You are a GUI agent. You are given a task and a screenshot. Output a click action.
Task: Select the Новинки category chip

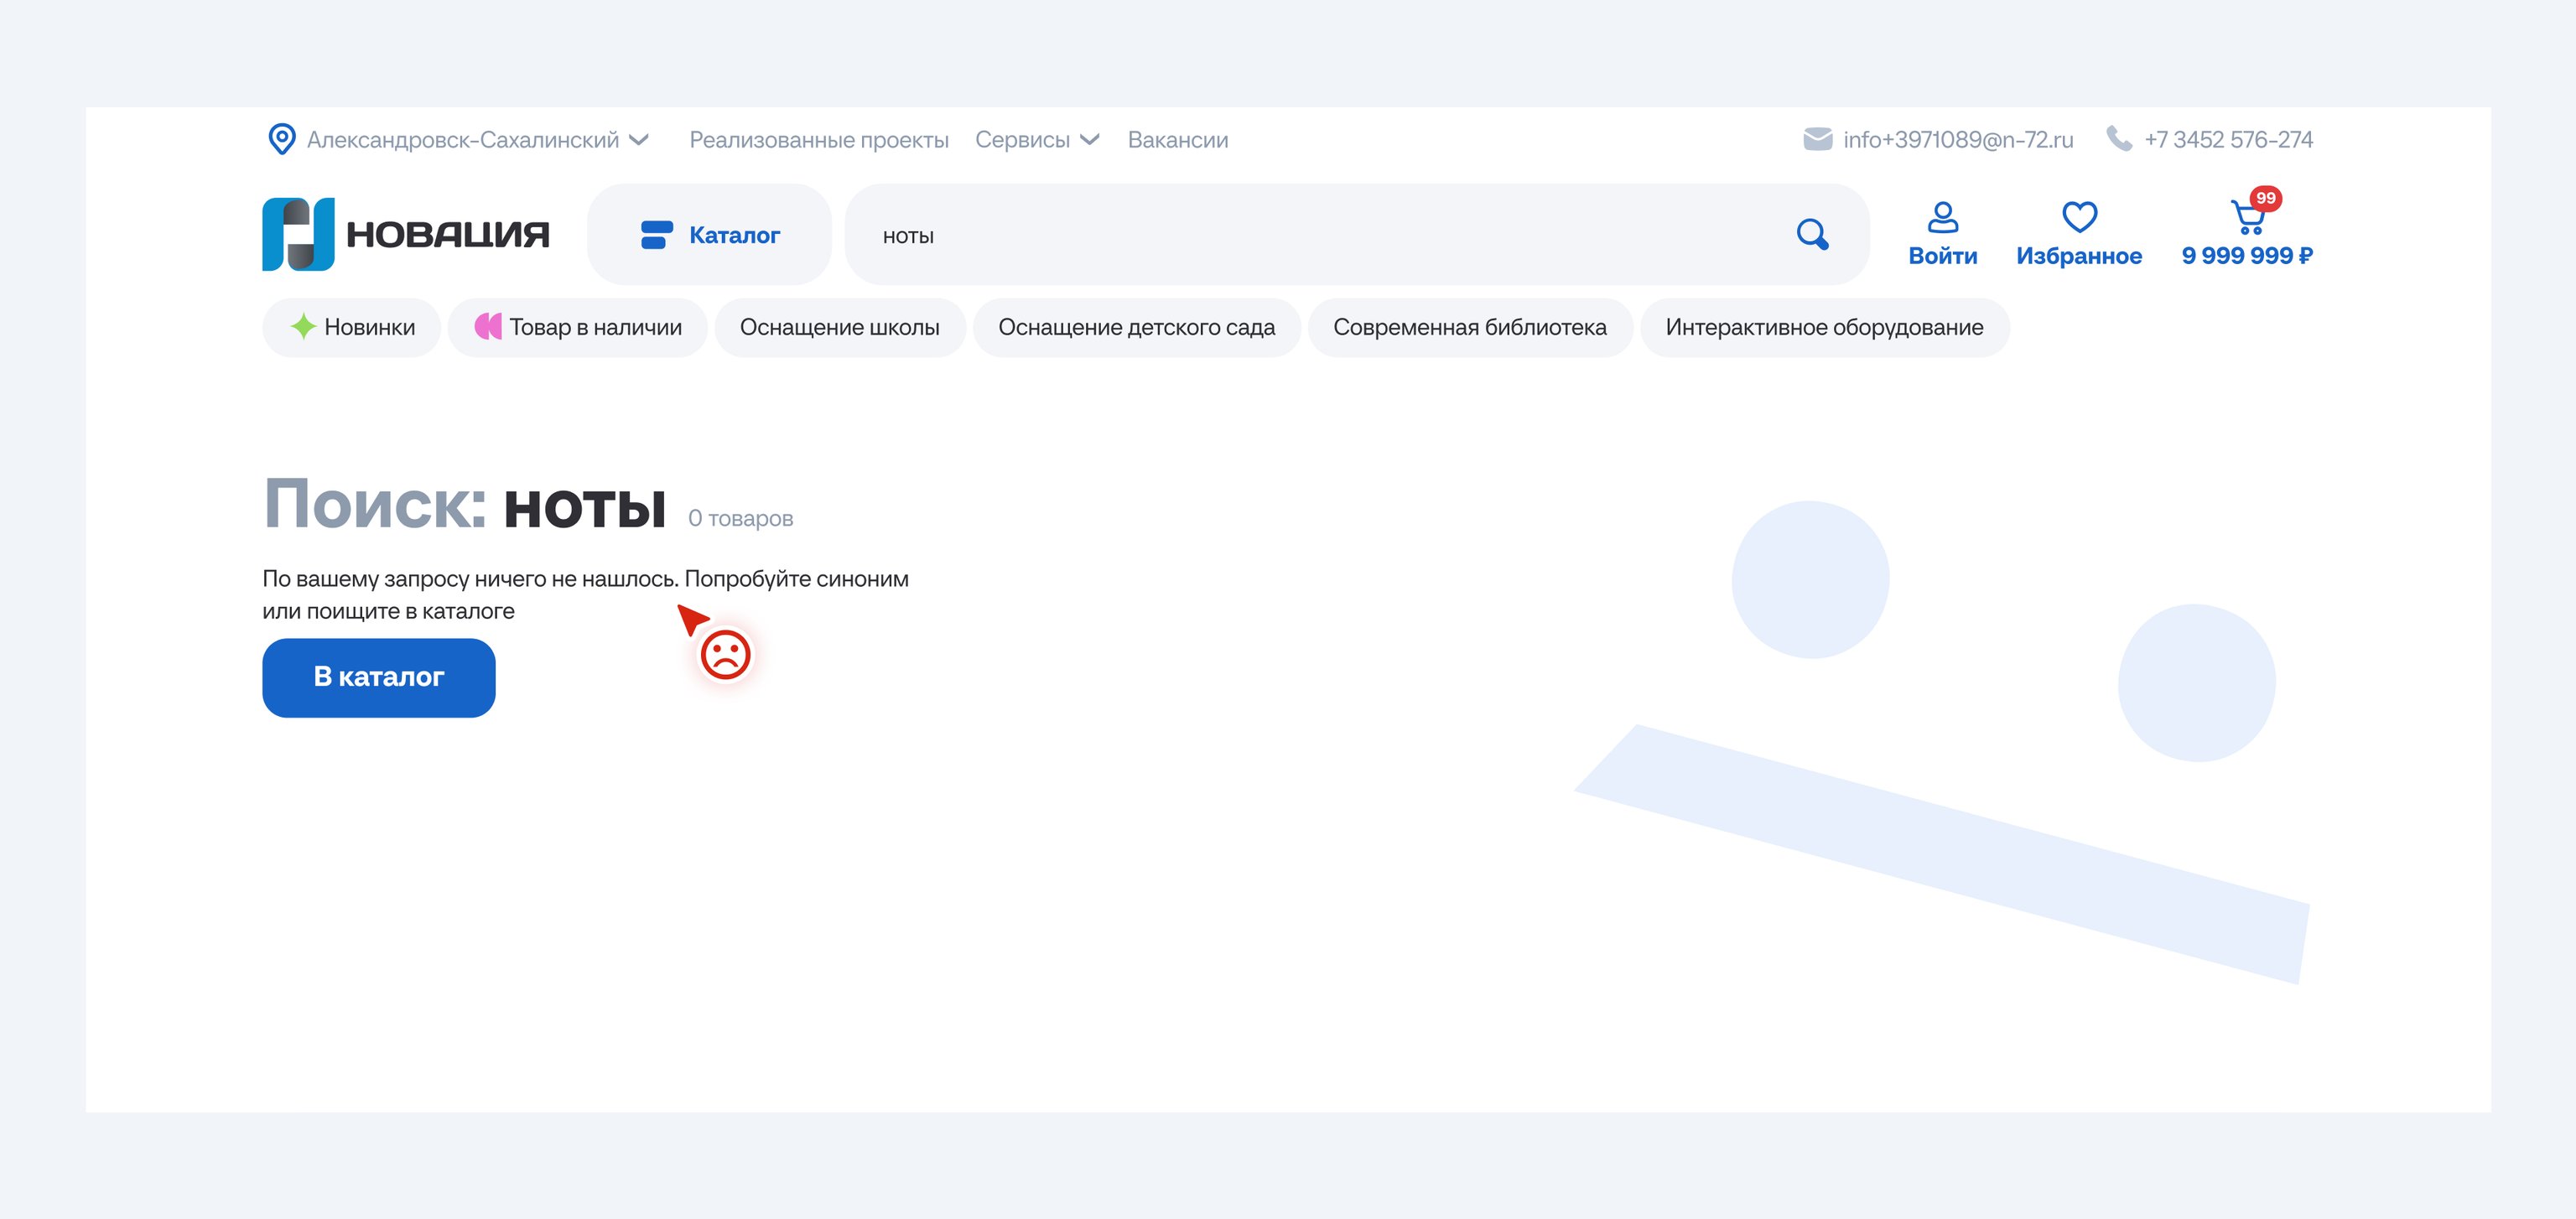tap(352, 327)
